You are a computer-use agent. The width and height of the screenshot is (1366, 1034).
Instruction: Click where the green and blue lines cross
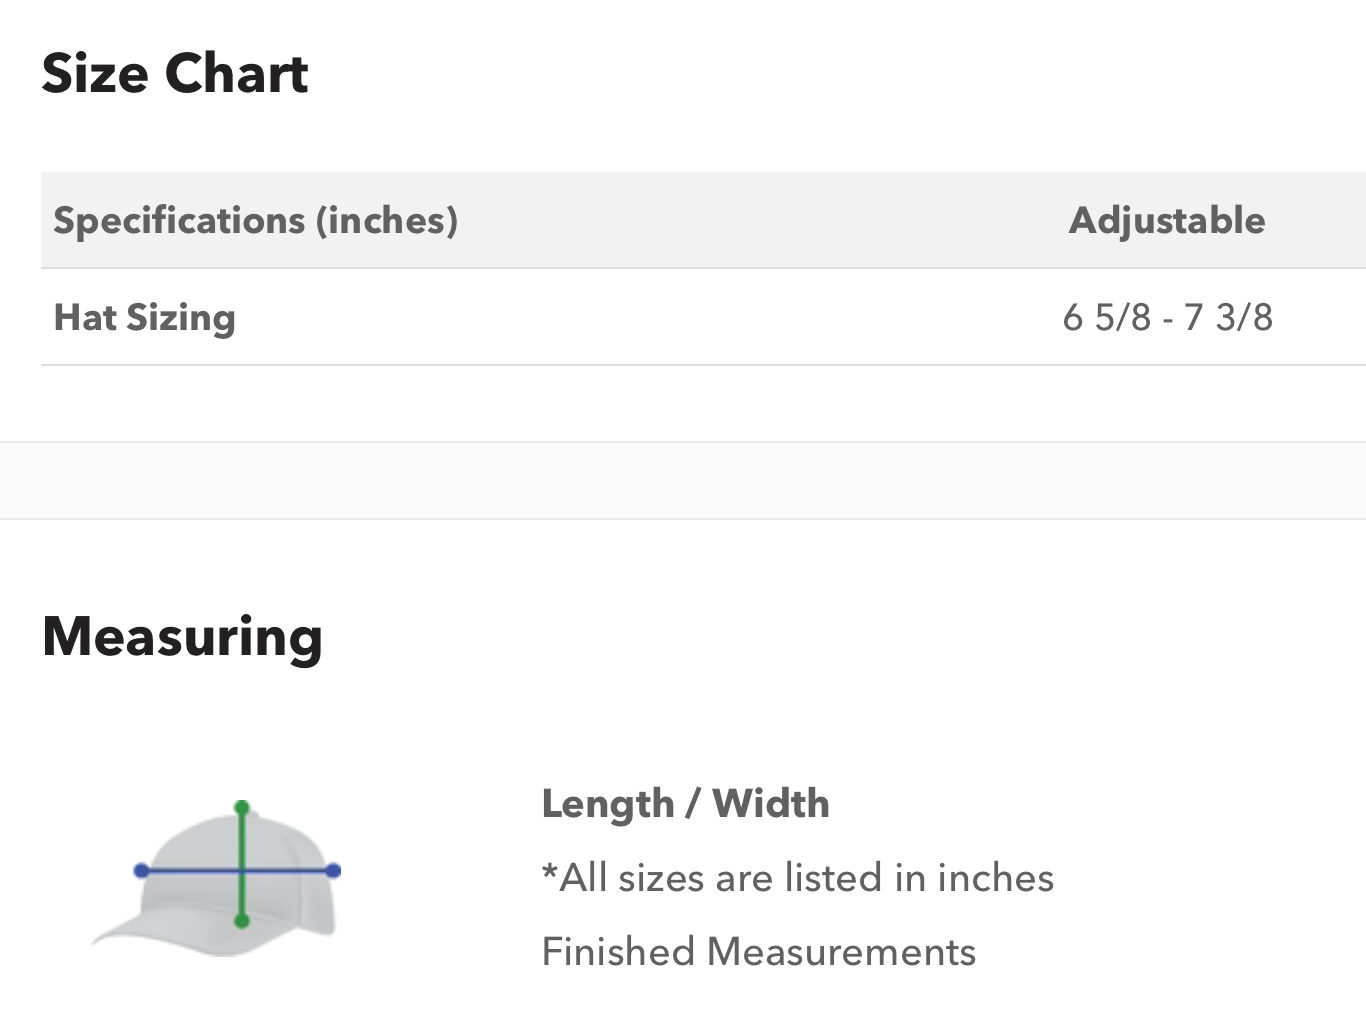241,871
